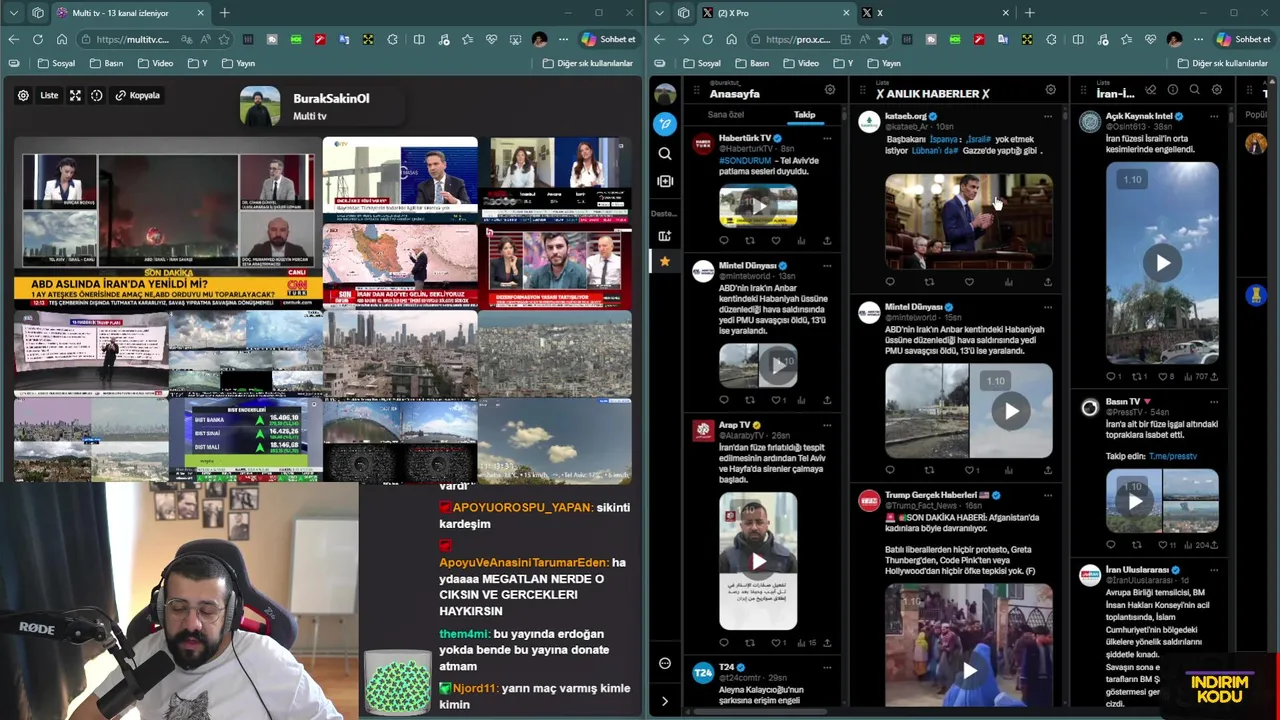Open Basın bookmark folder in left browser

click(x=107, y=63)
